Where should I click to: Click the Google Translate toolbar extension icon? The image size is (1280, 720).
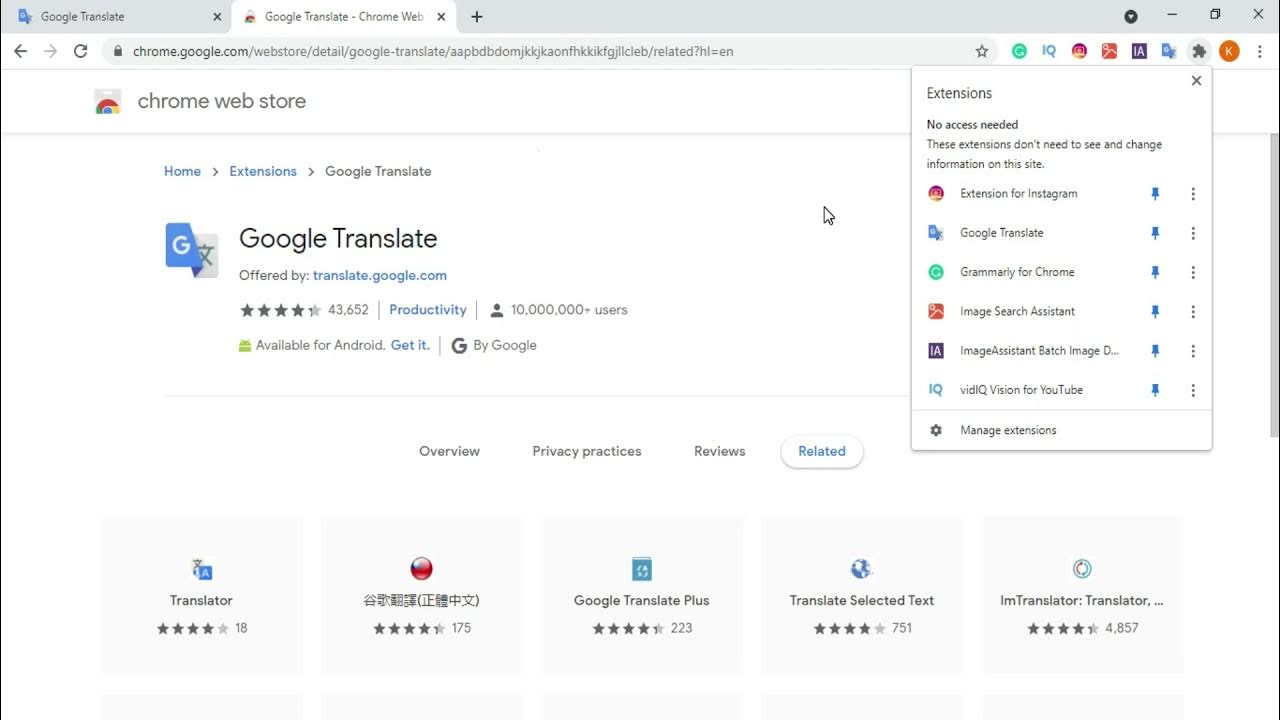(x=1169, y=51)
